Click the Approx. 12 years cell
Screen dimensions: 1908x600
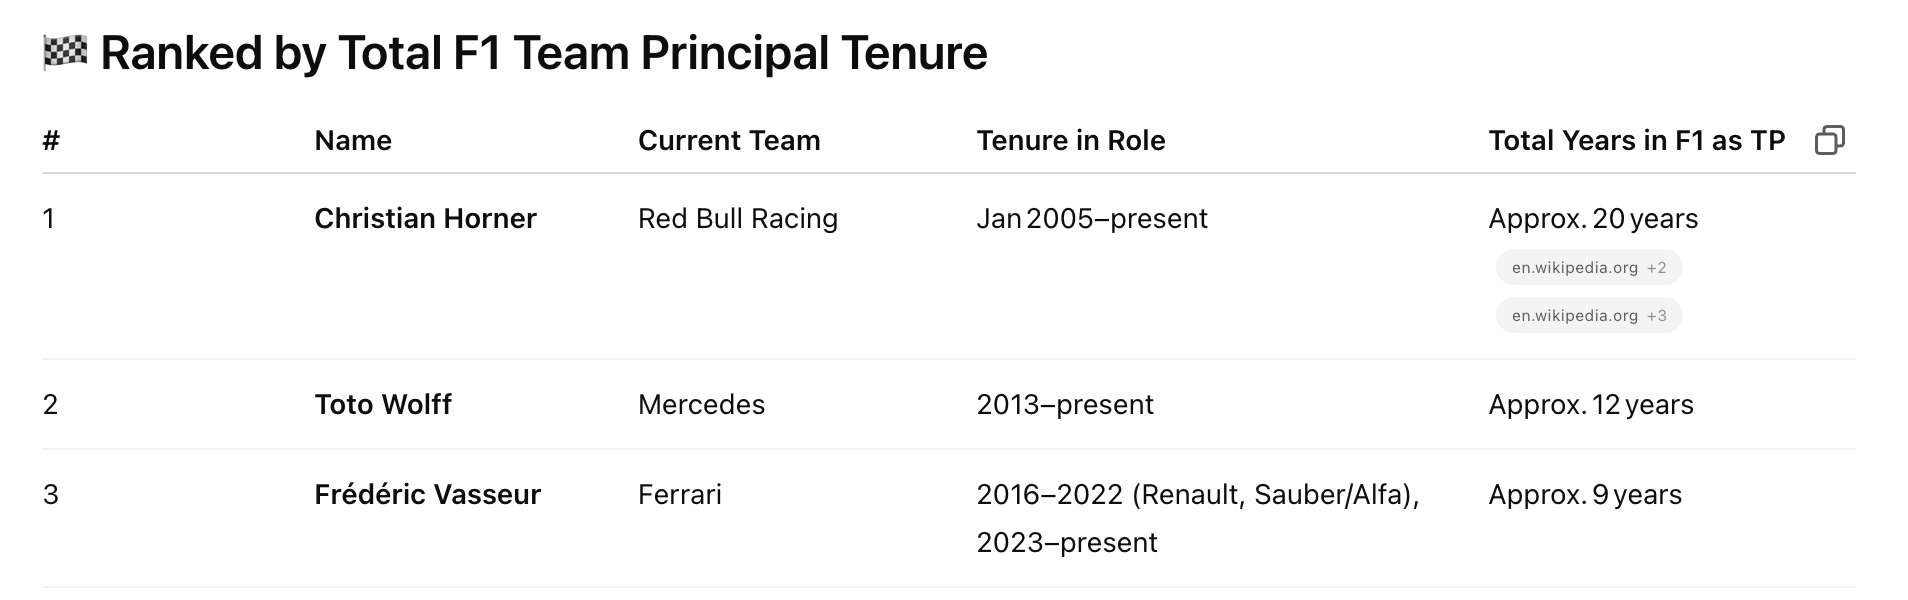[1591, 405]
